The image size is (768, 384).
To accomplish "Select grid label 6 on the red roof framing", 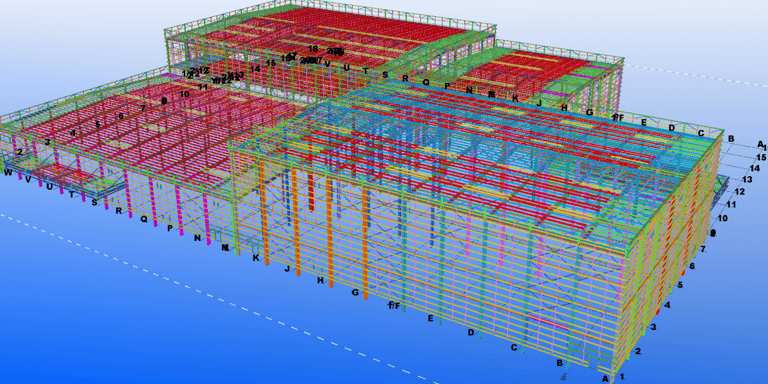I will tap(120, 116).
